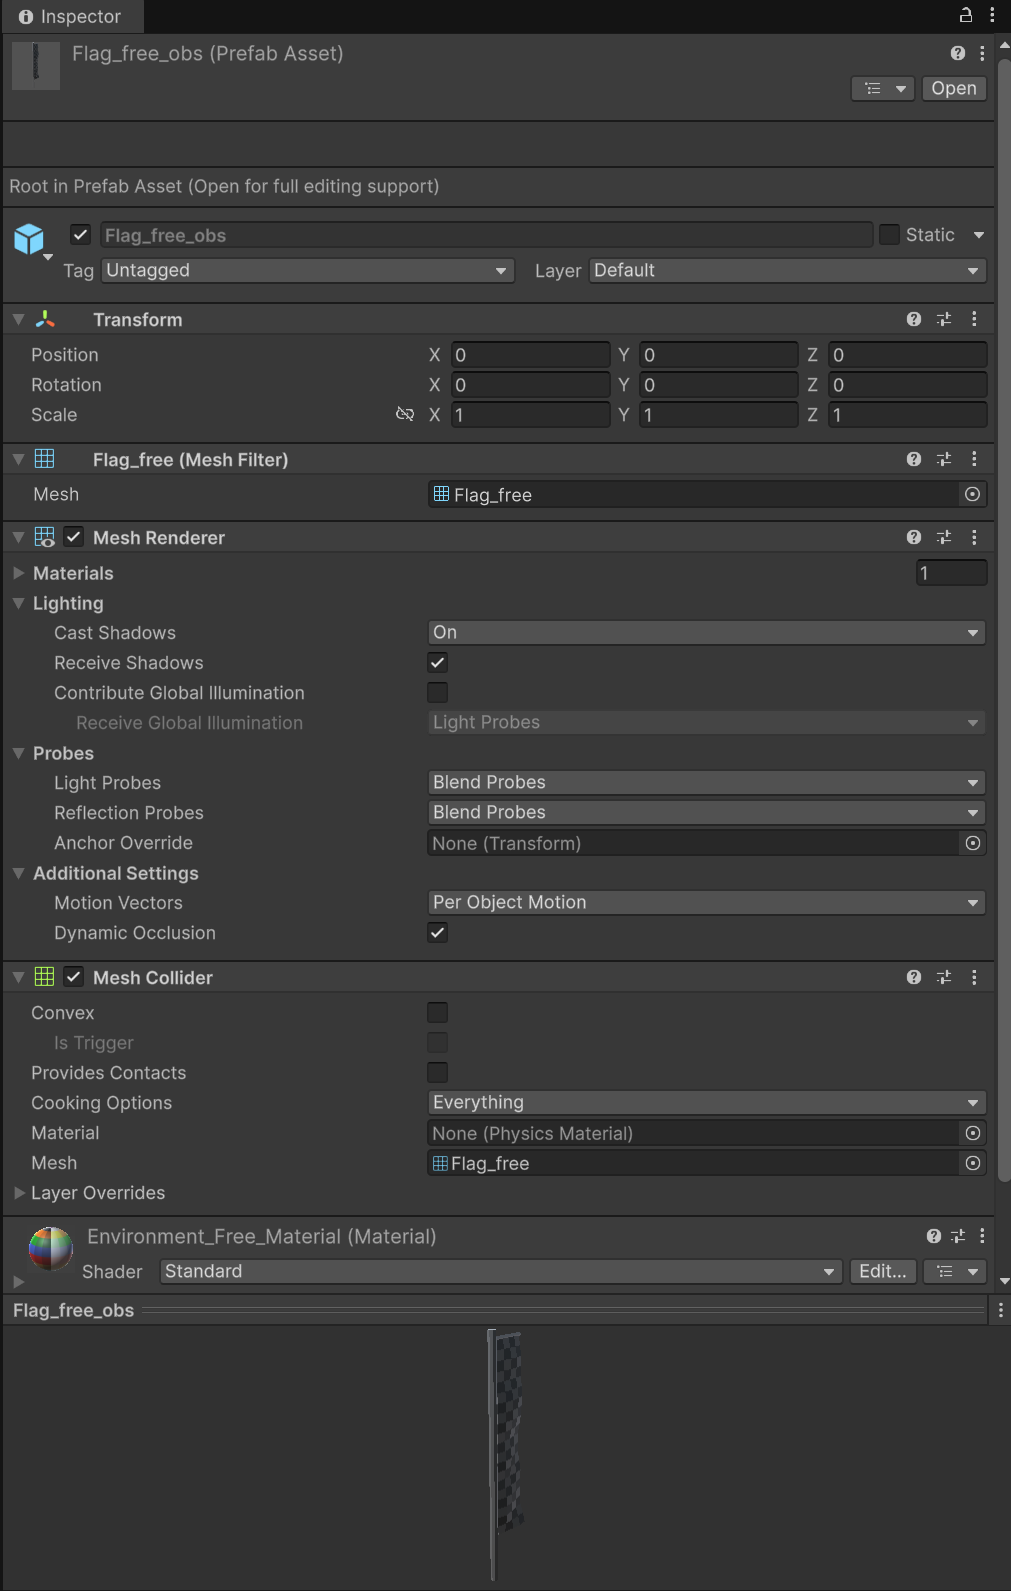1011x1591 pixels.
Task: Click the Environment_Free_Material preview sphere
Action: [51, 1248]
